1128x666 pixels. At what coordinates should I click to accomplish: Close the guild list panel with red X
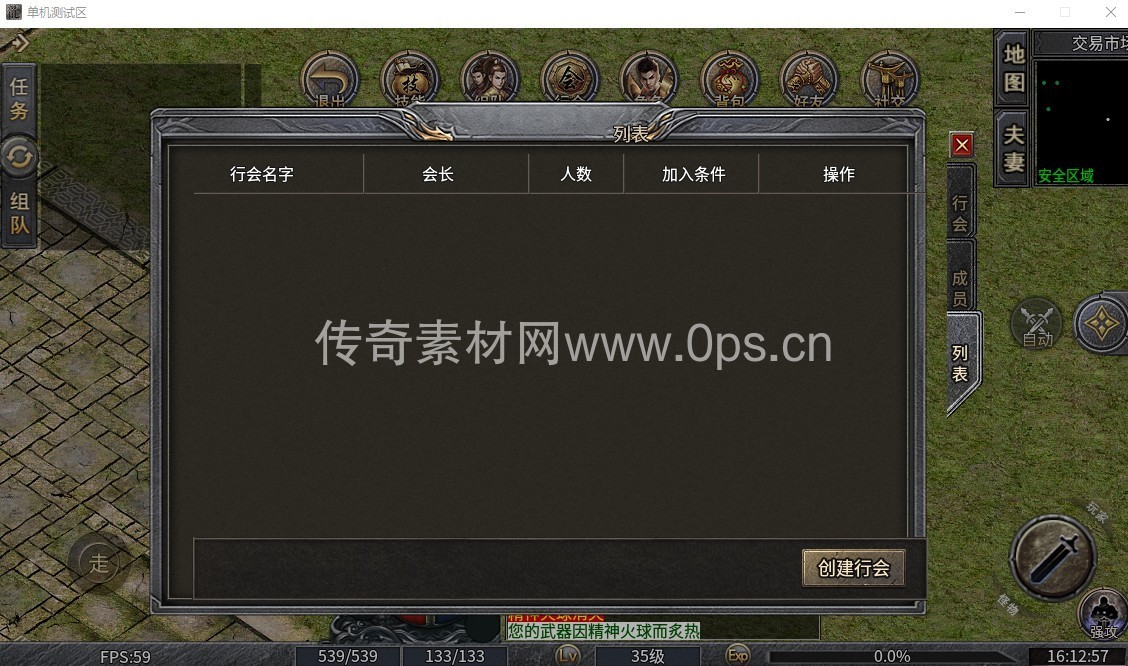point(962,145)
